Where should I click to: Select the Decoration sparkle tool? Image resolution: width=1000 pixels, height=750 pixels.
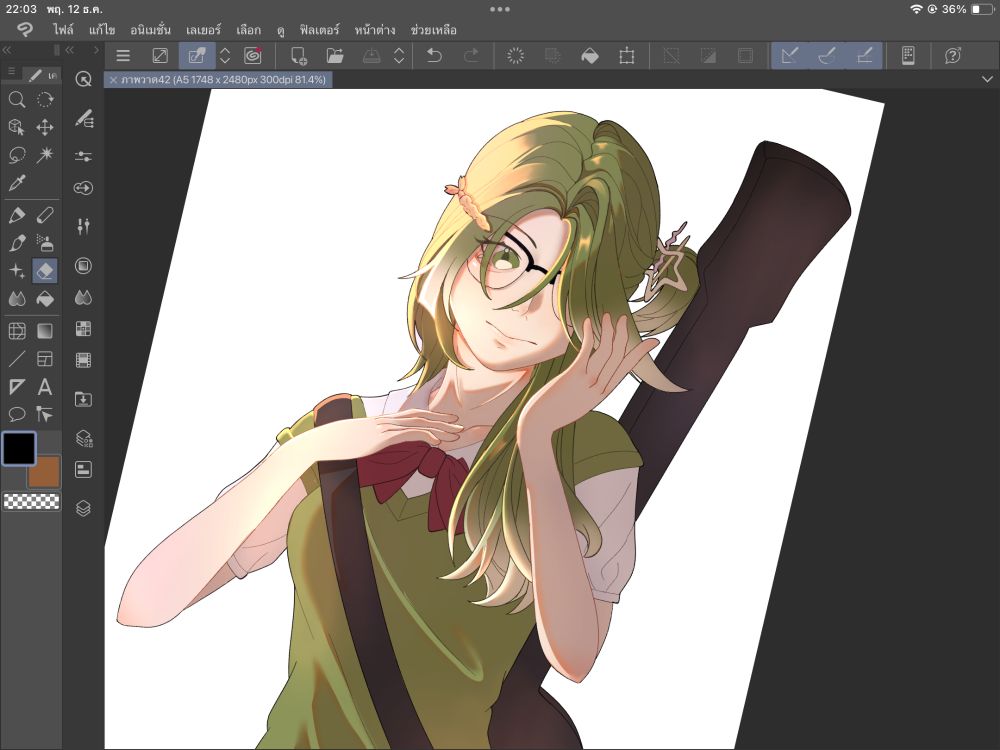coord(17,271)
